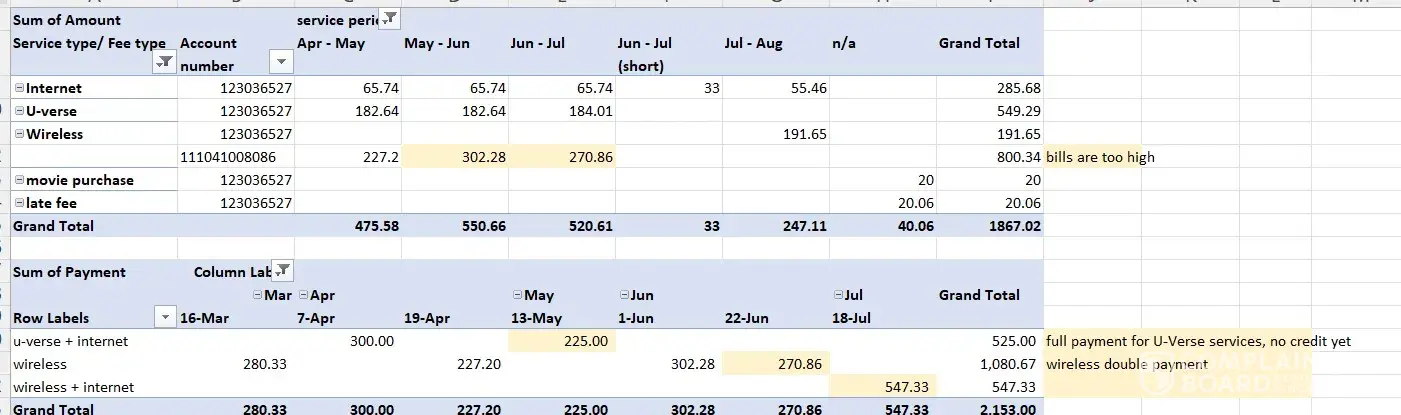Collapse the Mar column group
1401x415 pixels.
[258, 295]
